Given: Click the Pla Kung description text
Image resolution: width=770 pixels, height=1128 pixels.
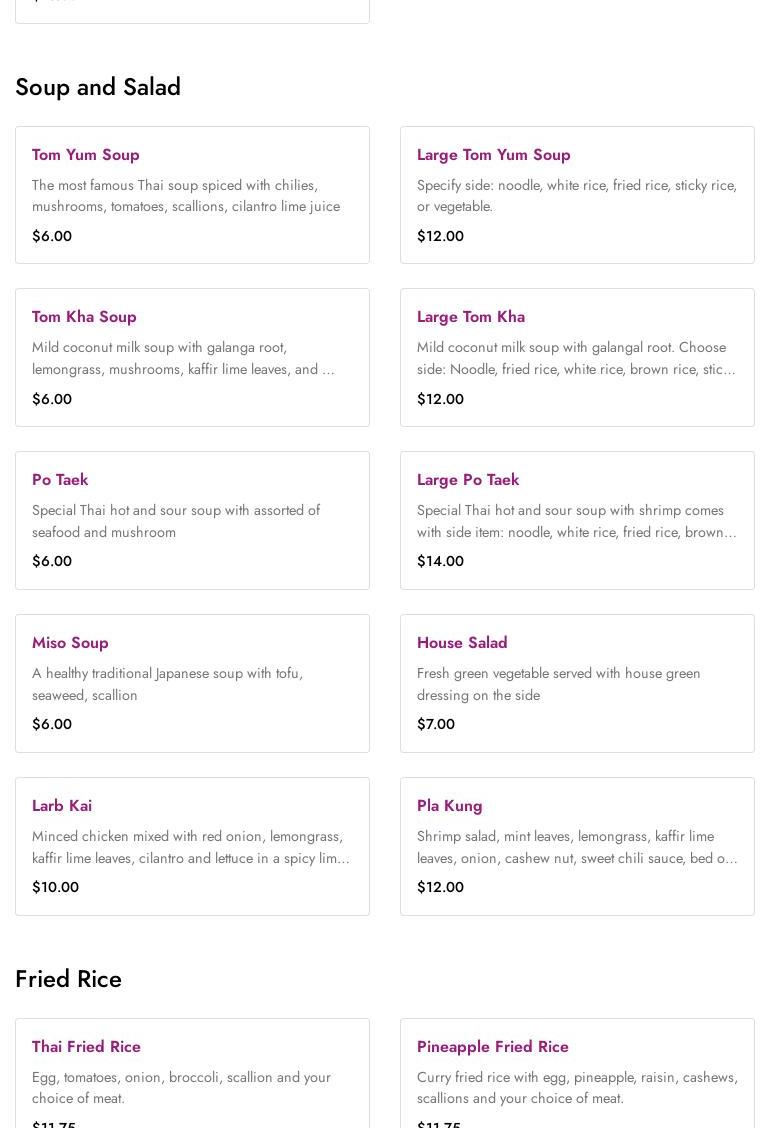Looking at the screenshot, I should point(576,847).
